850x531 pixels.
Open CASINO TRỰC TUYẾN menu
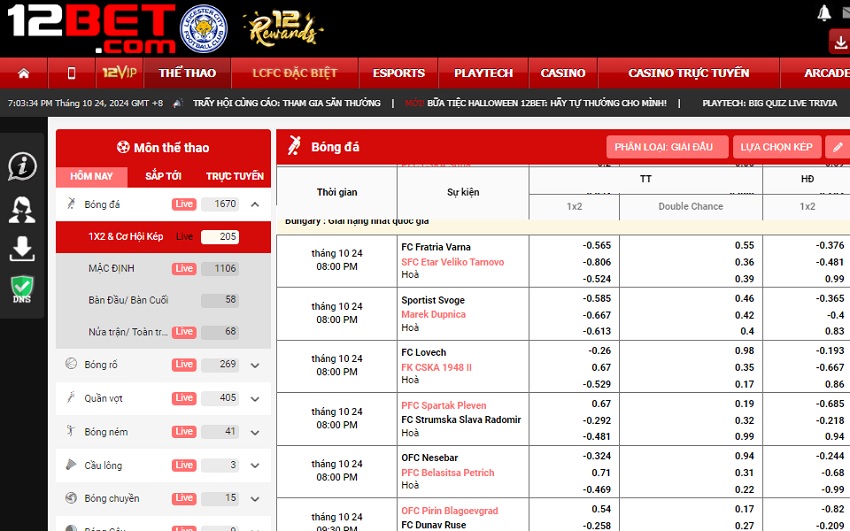click(x=688, y=73)
